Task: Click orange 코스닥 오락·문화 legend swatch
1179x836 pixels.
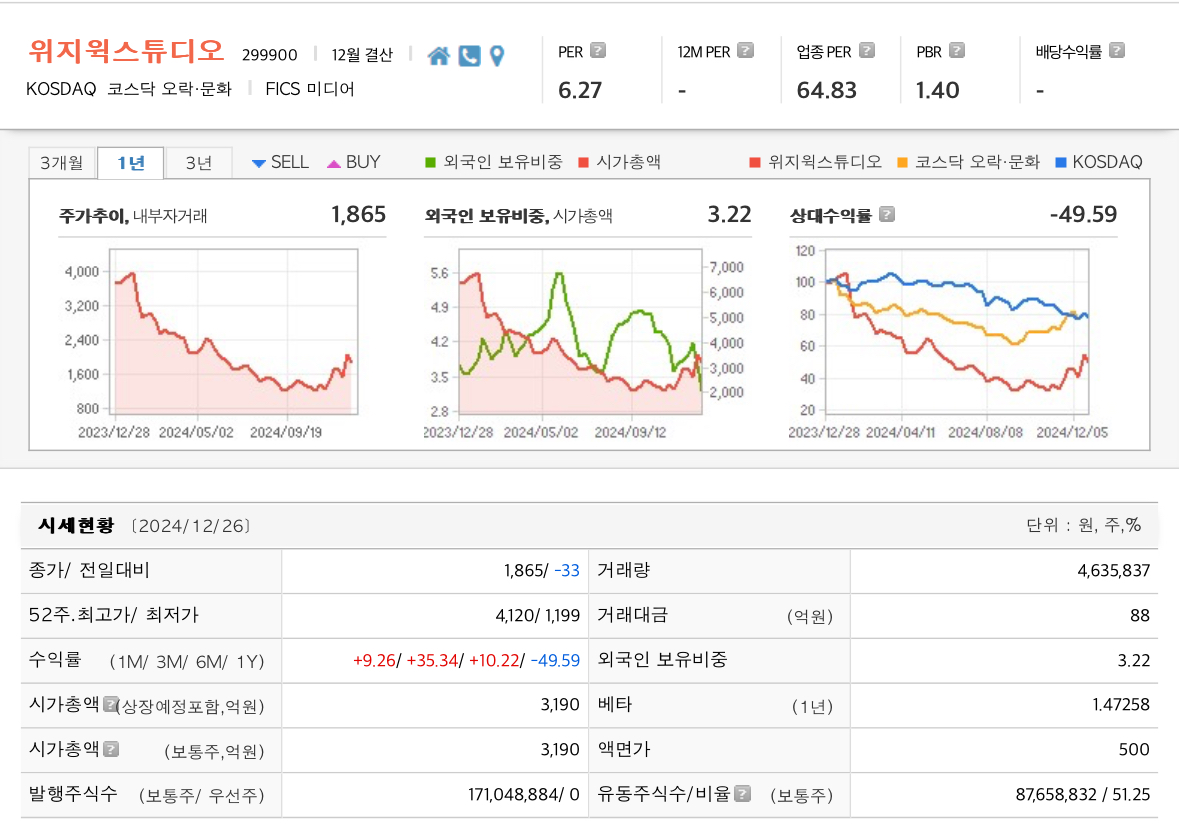Action: [902, 162]
